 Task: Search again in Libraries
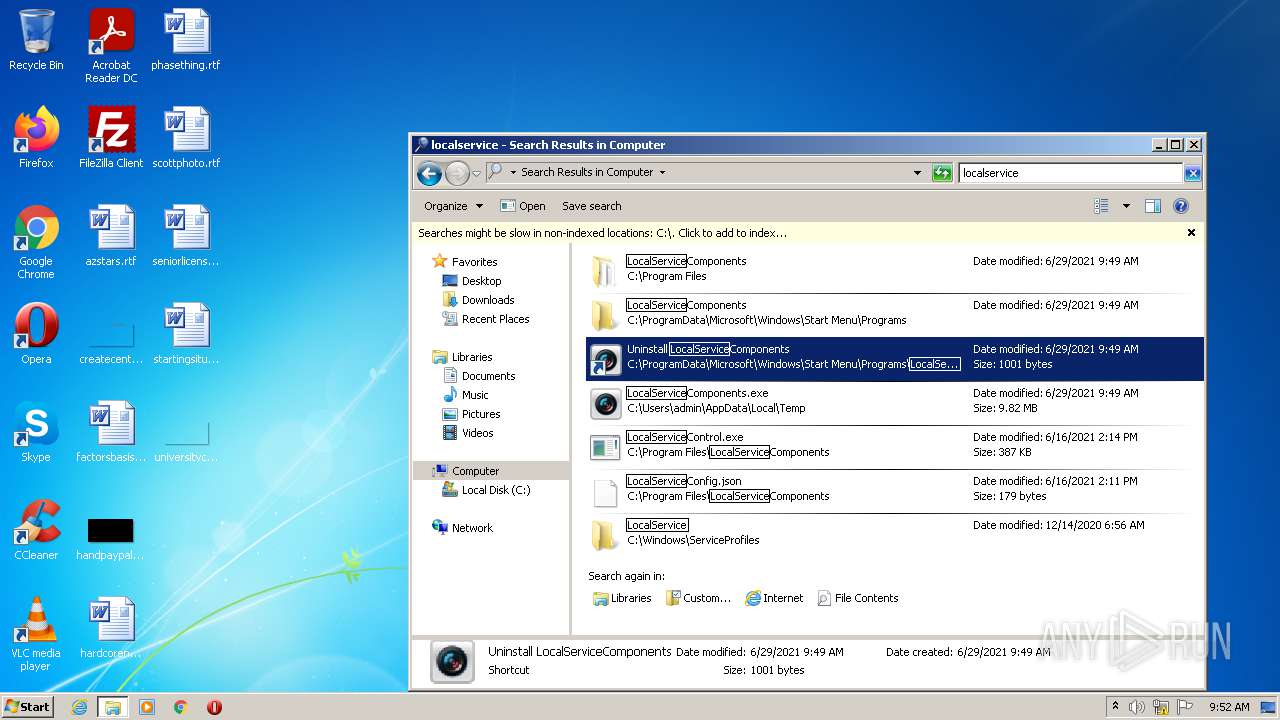tap(622, 598)
